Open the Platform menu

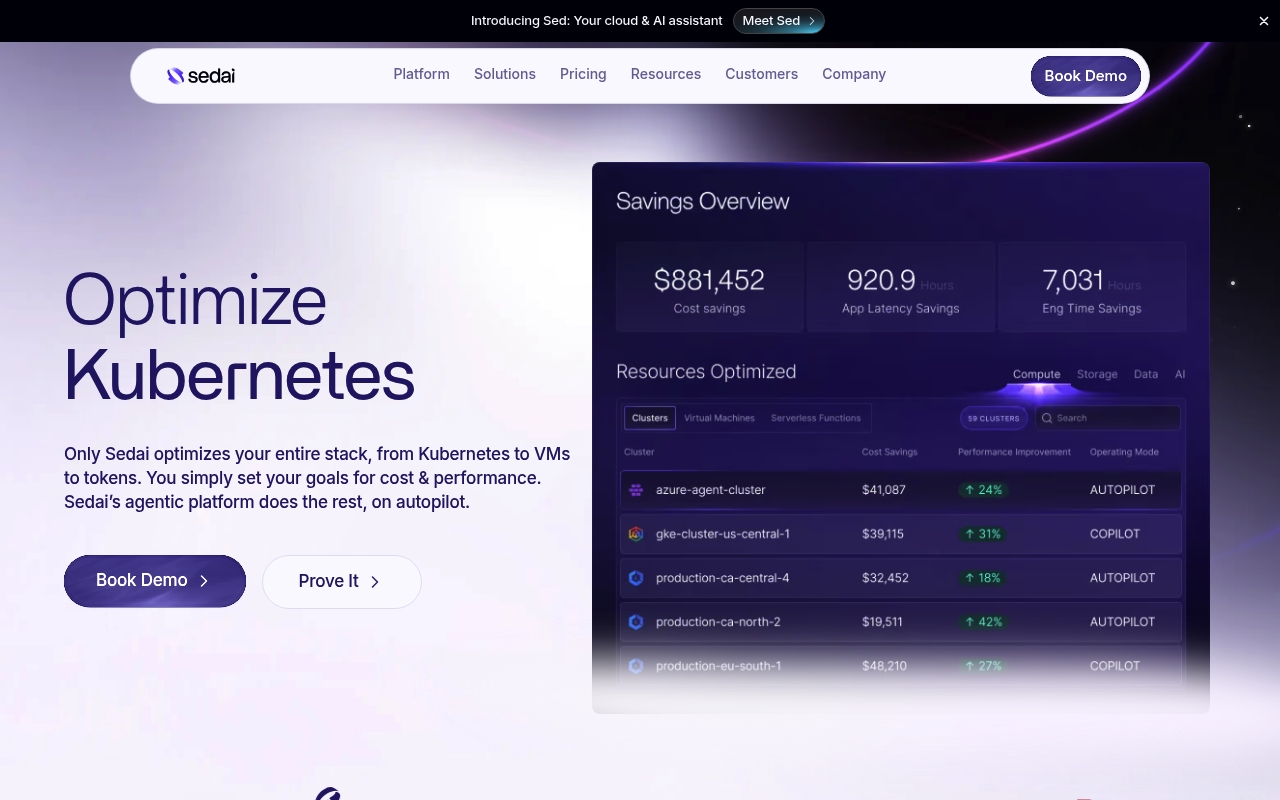421,74
